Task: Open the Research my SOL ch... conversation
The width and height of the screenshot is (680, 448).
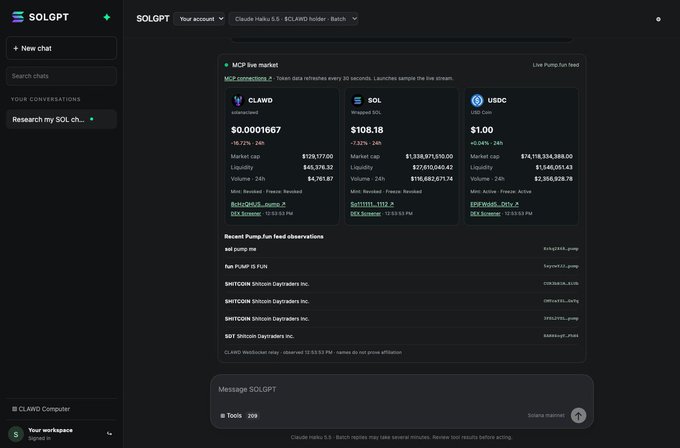Action: (61, 119)
